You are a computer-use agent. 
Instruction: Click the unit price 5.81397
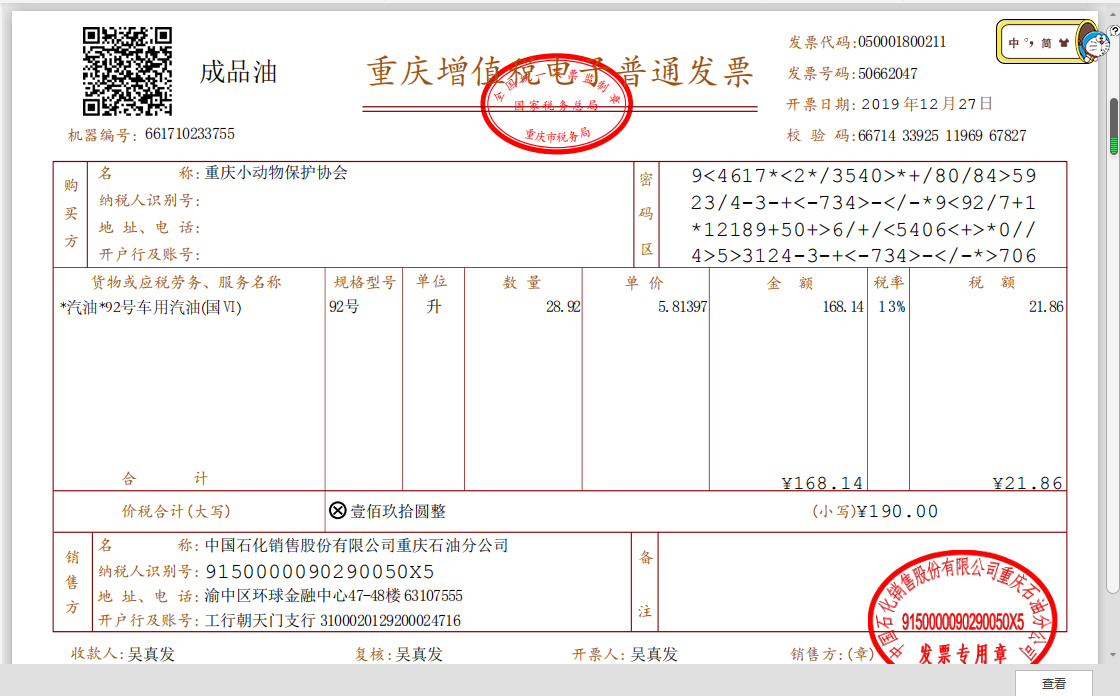point(682,307)
